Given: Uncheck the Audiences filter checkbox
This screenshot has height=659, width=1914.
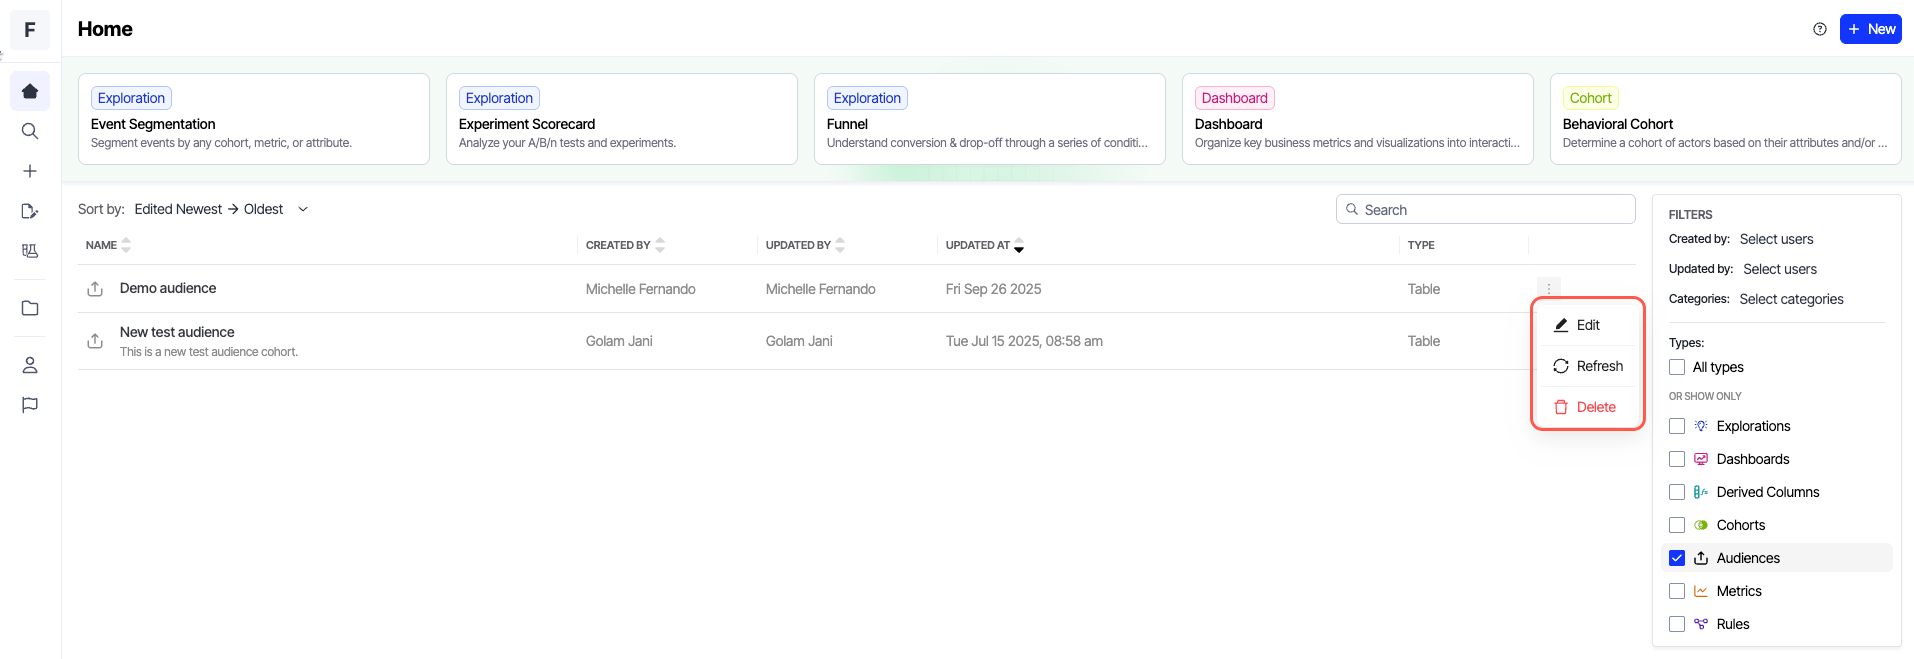Looking at the screenshot, I should point(1677,558).
